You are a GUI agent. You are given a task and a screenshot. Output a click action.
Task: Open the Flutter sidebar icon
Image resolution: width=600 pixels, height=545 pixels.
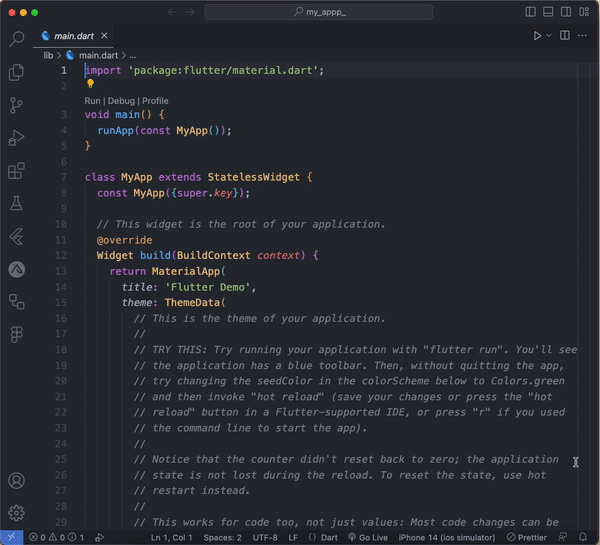16,237
